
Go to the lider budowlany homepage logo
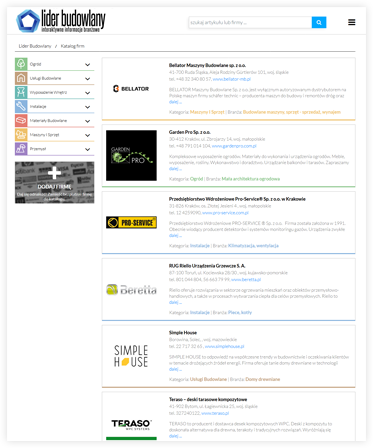pyautogui.click(x=61, y=21)
